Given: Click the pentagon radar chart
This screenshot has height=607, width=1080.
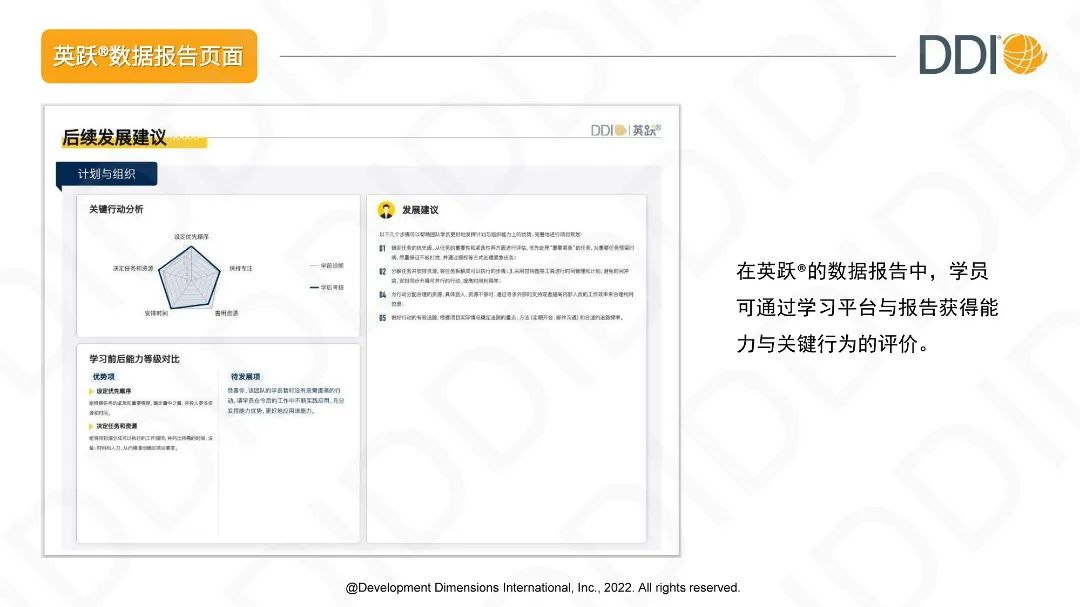Looking at the screenshot, I should pos(189,278).
